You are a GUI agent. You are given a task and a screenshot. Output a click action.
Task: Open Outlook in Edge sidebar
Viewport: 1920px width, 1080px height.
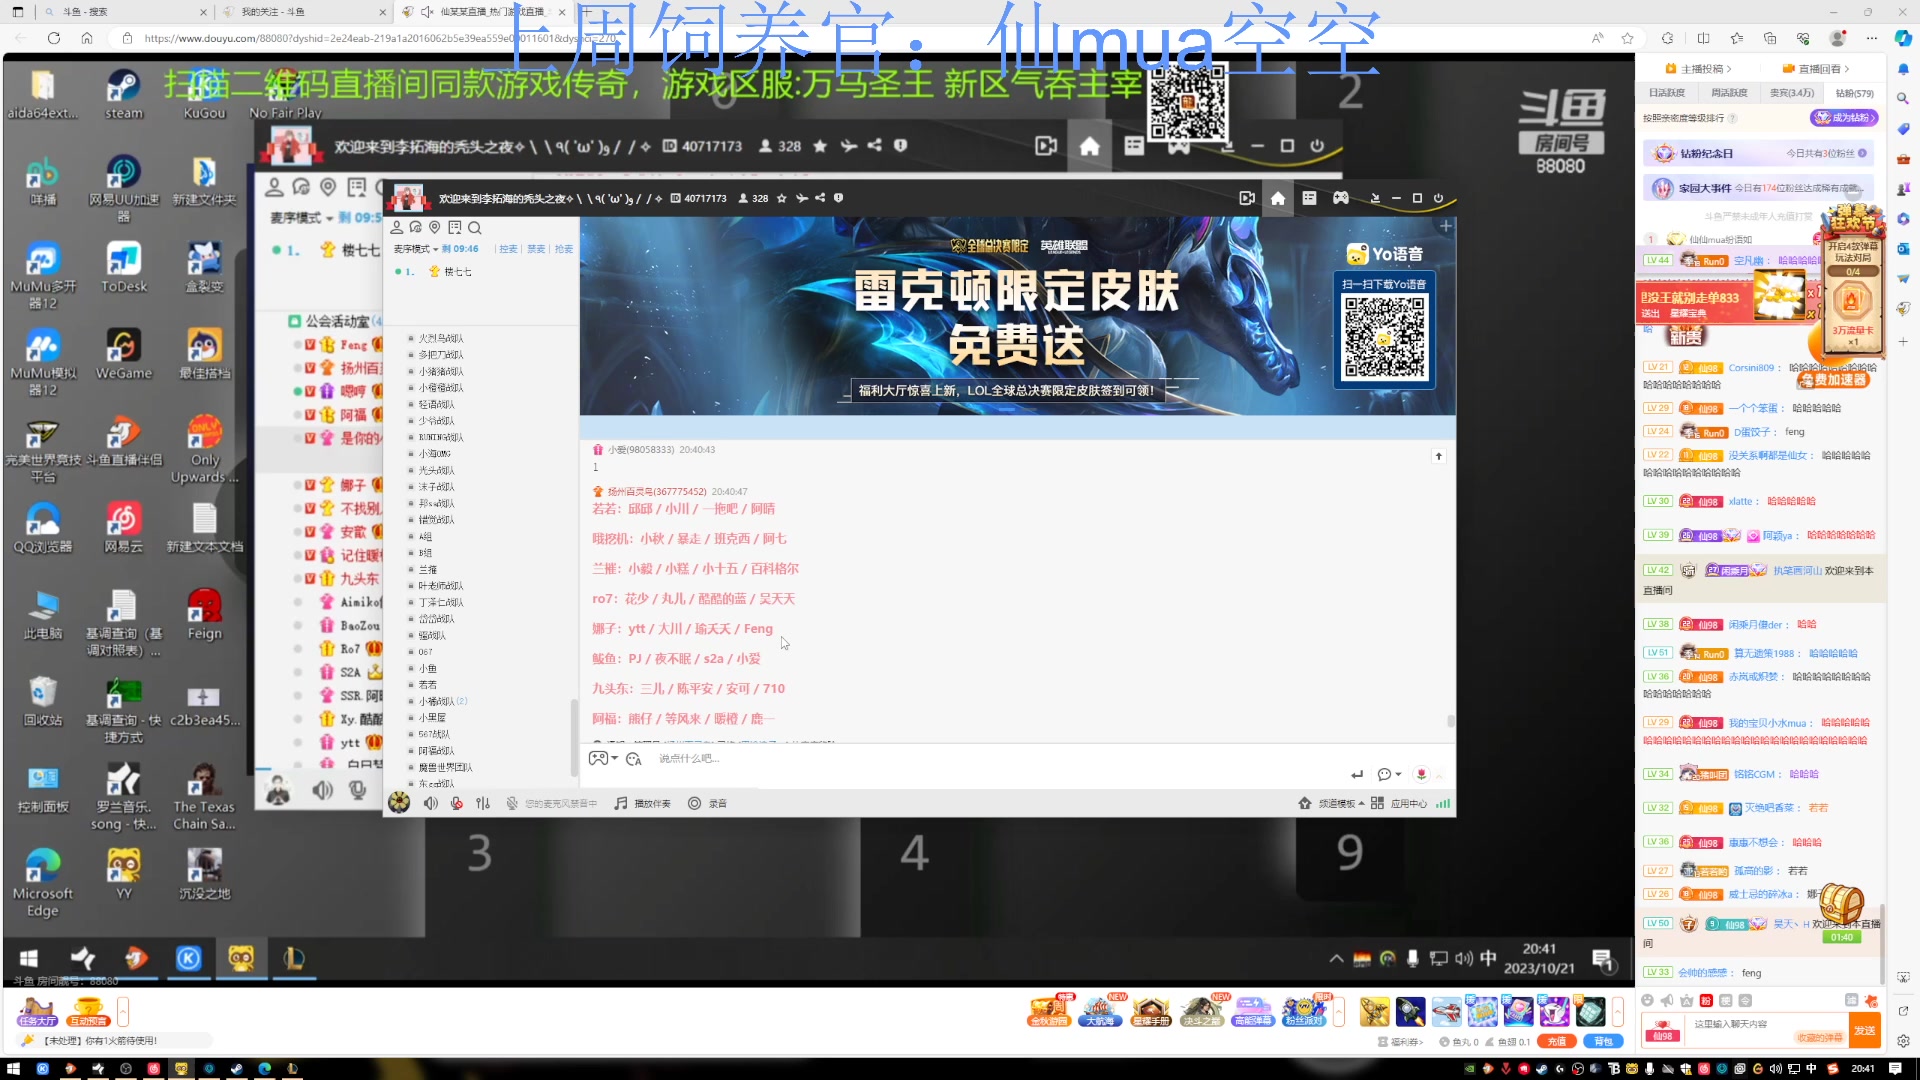[1902, 248]
